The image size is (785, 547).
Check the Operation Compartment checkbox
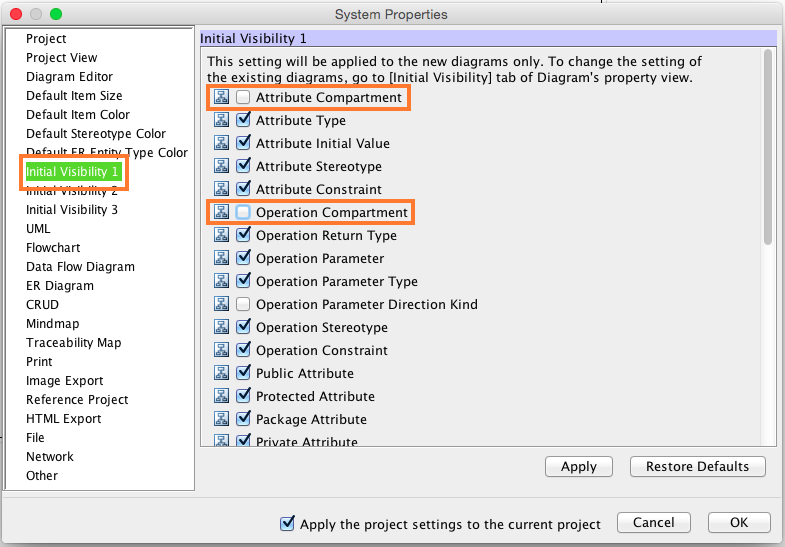pos(243,213)
